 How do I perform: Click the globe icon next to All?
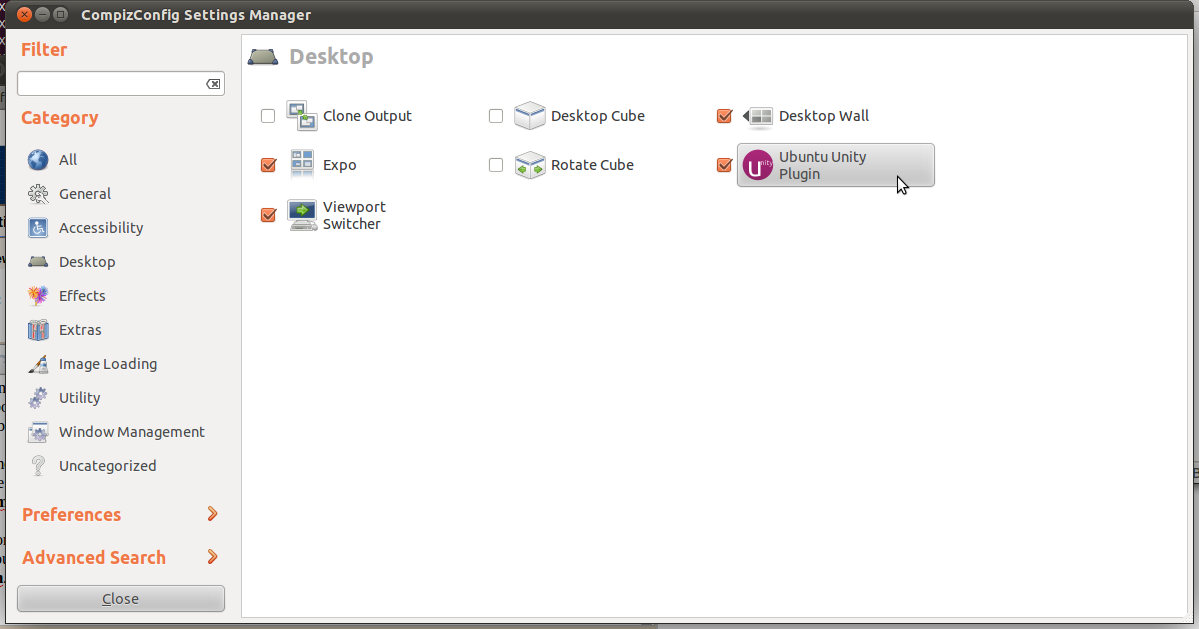click(x=37, y=160)
